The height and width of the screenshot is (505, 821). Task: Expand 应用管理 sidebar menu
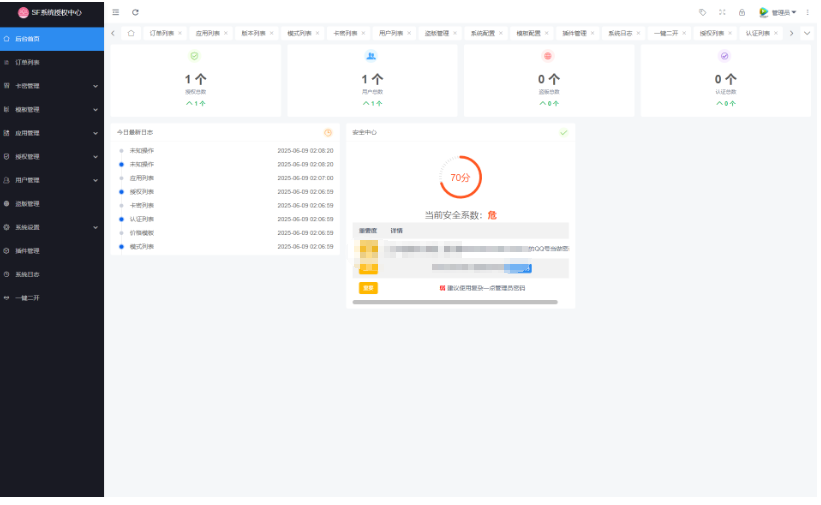52,133
